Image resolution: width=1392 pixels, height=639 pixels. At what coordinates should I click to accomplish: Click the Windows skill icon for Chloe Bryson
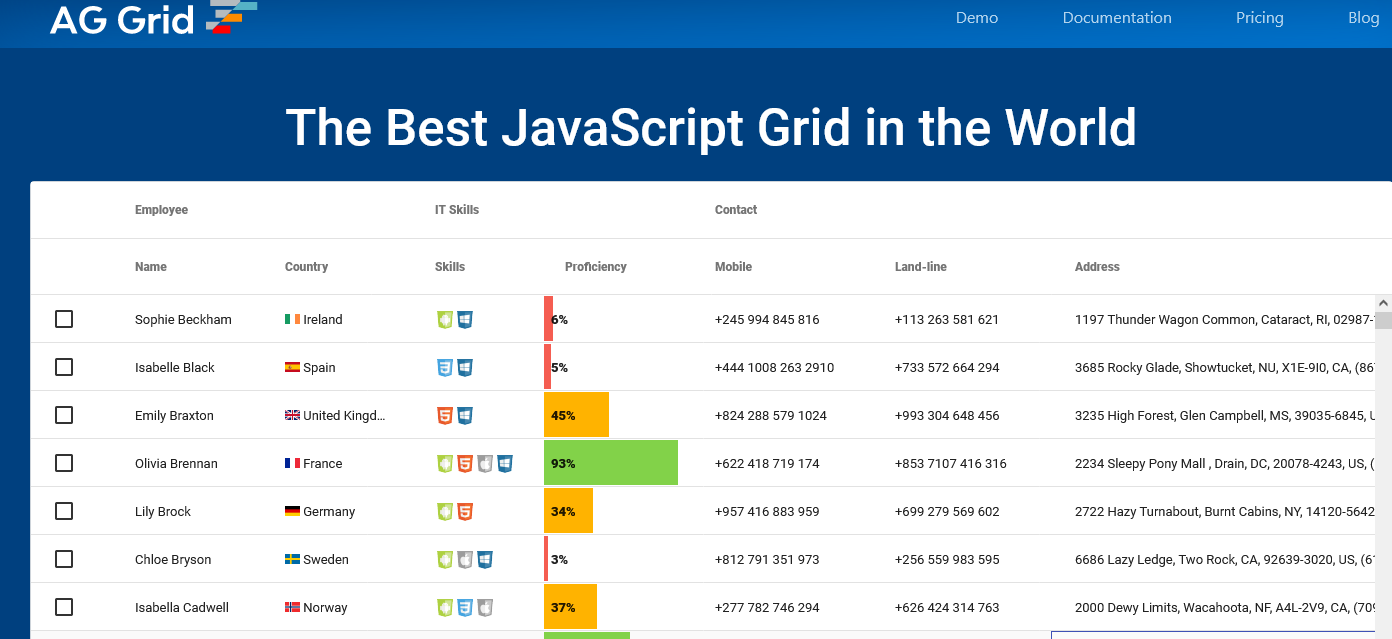[485, 560]
